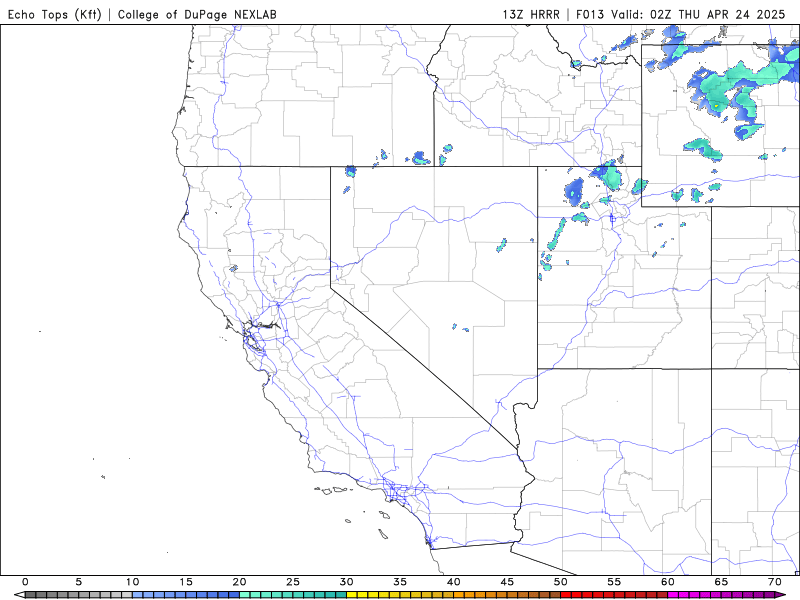Image resolution: width=800 pixels, height=600 pixels.
Task: Select the first yellow swatch in the color bar
Action: (352, 595)
